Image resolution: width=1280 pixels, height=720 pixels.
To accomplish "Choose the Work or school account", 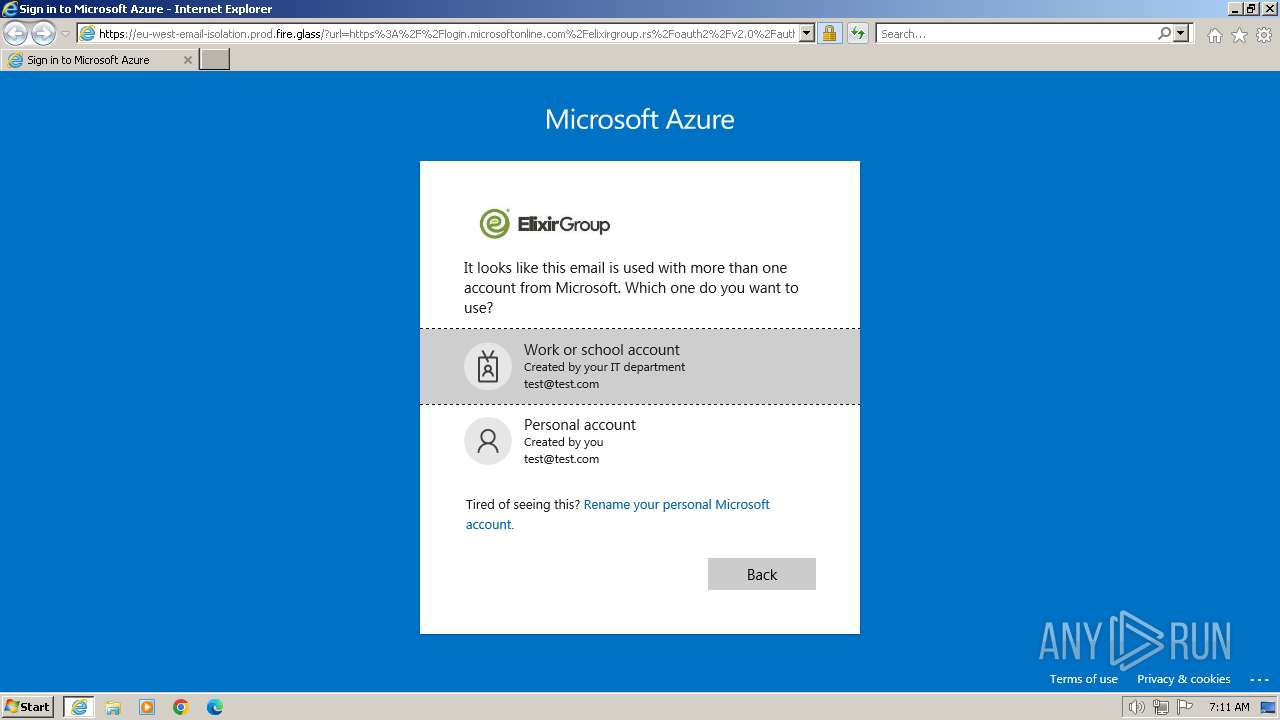I will (640, 366).
